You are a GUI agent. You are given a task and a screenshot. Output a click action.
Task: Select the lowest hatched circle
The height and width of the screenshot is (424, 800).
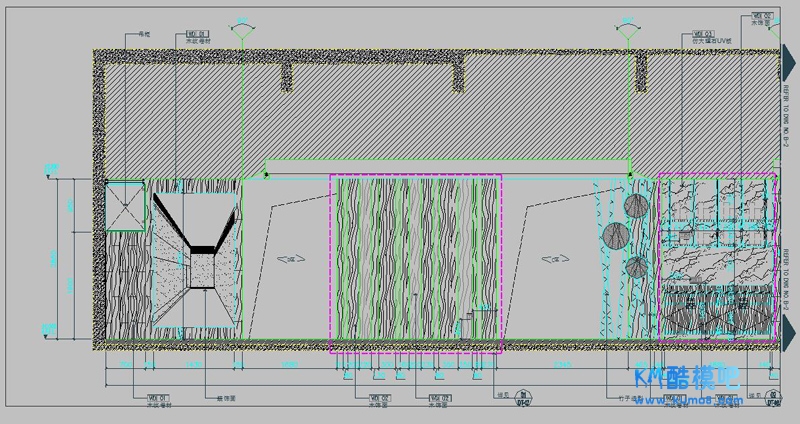[x=634, y=267]
